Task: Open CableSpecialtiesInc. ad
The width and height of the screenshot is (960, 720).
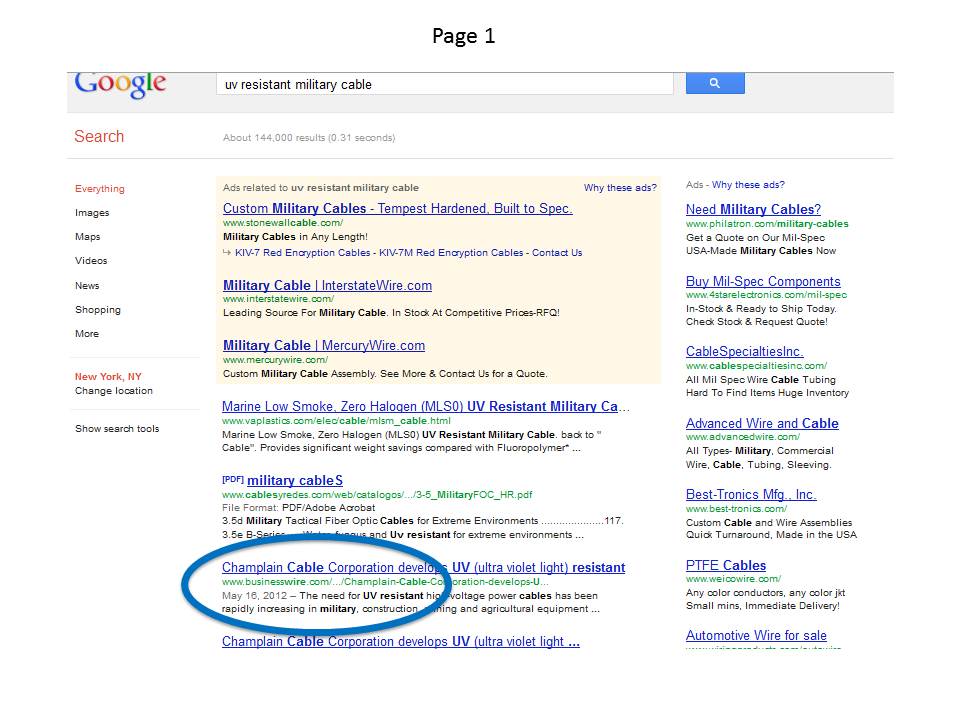Action: tap(744, 352)
